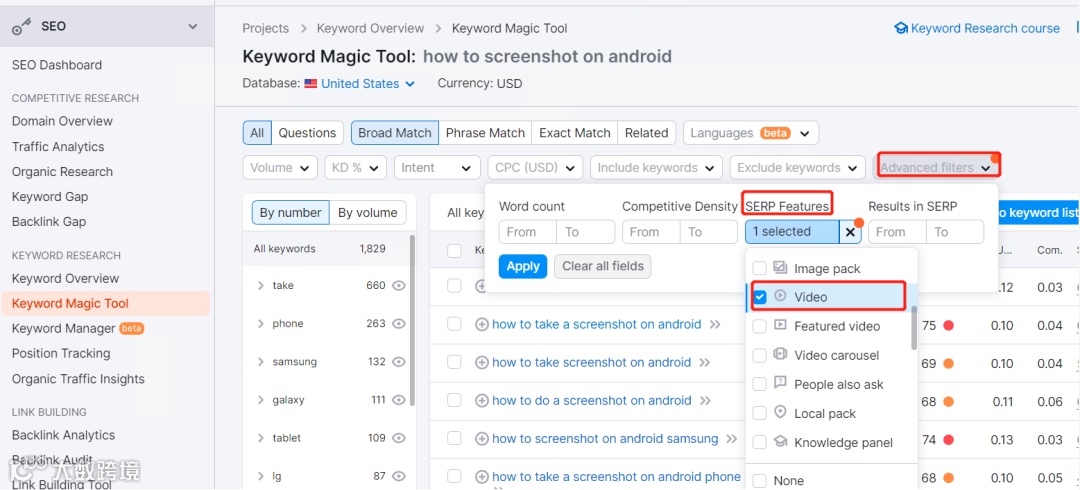Expand the 'phone' keyword group
Screen dimensions: 1080x490
tap(260, 323)
